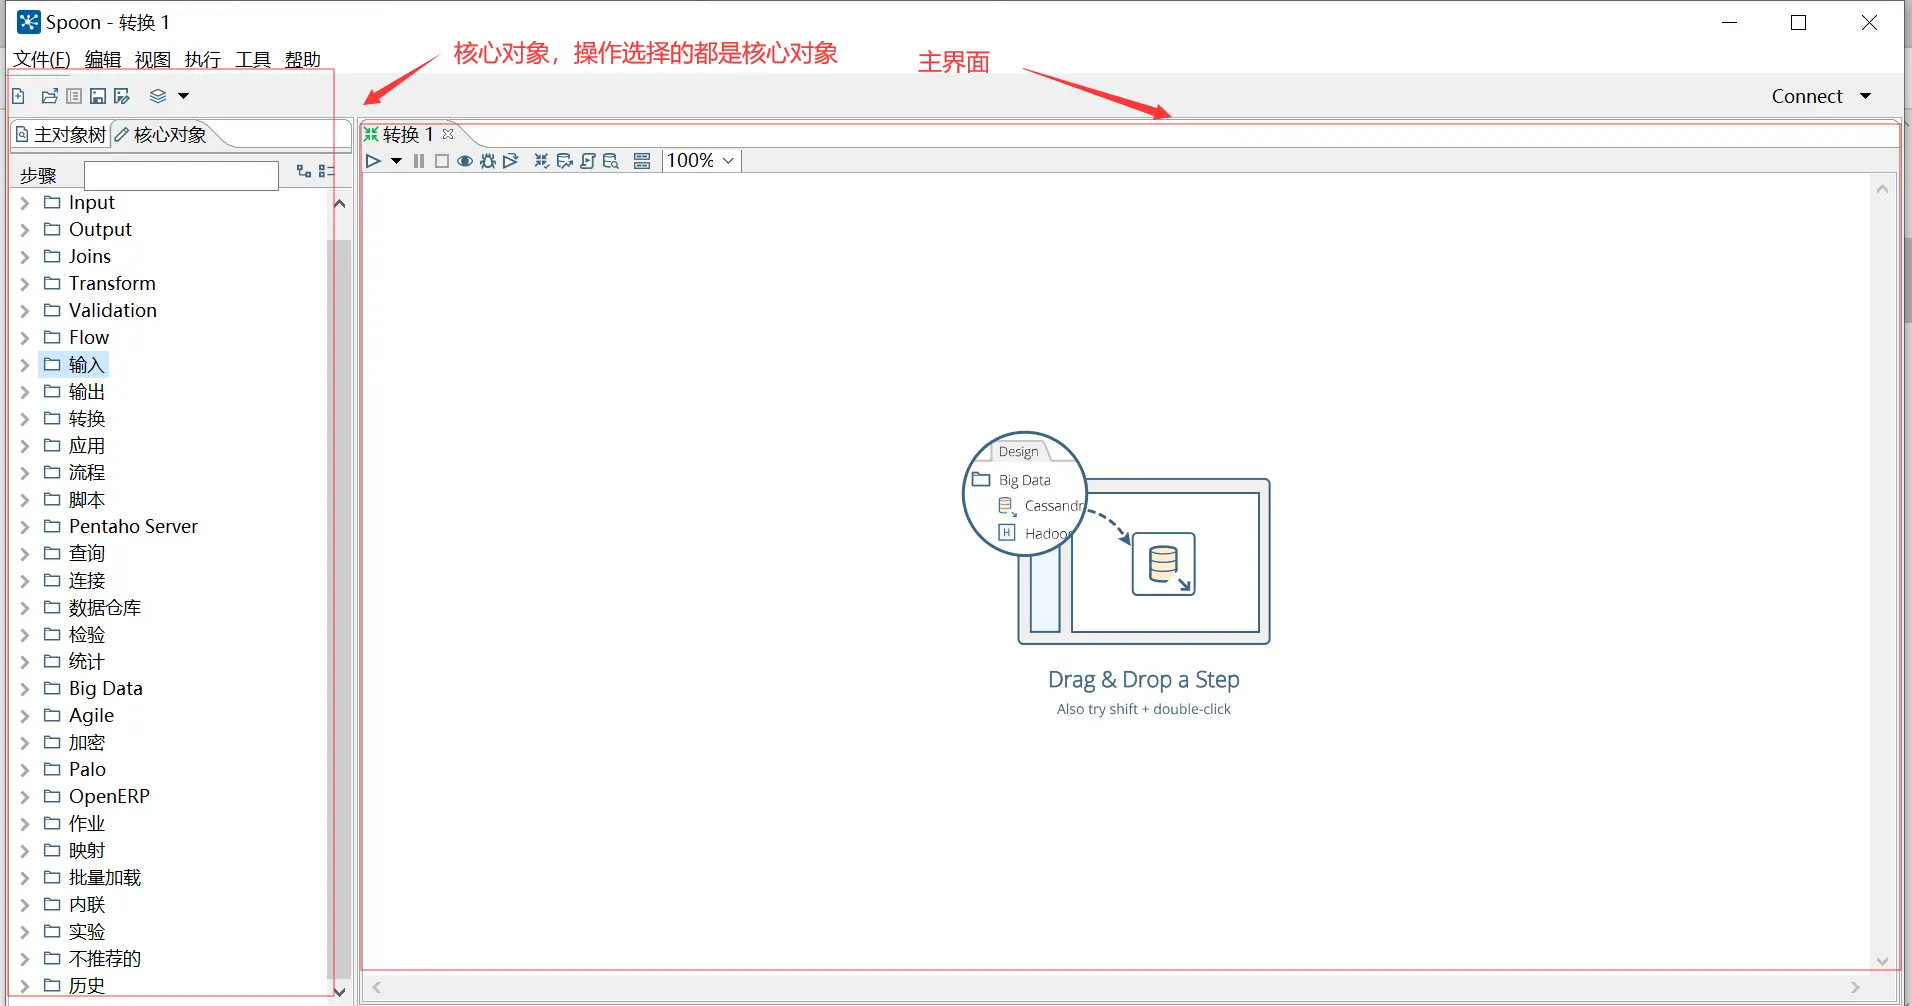The width and height of the screenshot is (1912, 1006).
Task: Click the new file icon in the toolbar
Action: 19,96
